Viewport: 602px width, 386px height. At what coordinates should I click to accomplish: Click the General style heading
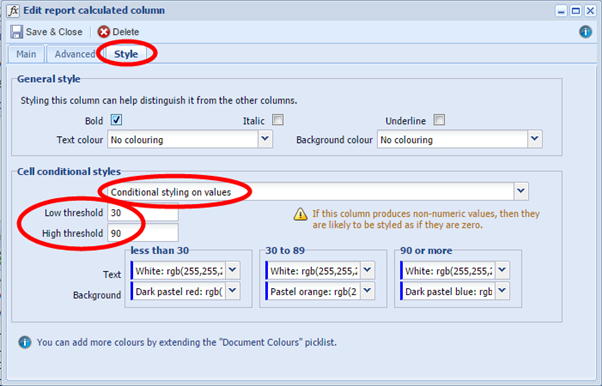point(49,79)
